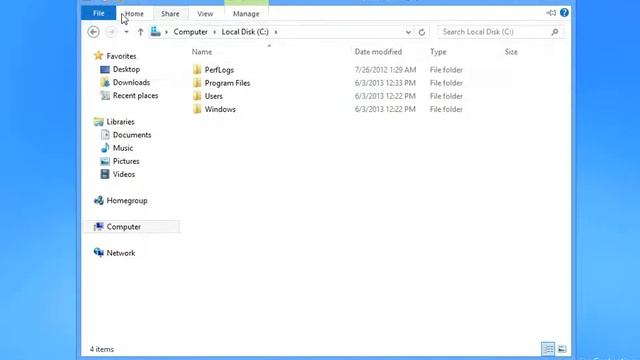This screenshot has height=360, width=640.
Task: Open the Videos library
Action: (124, 174)
